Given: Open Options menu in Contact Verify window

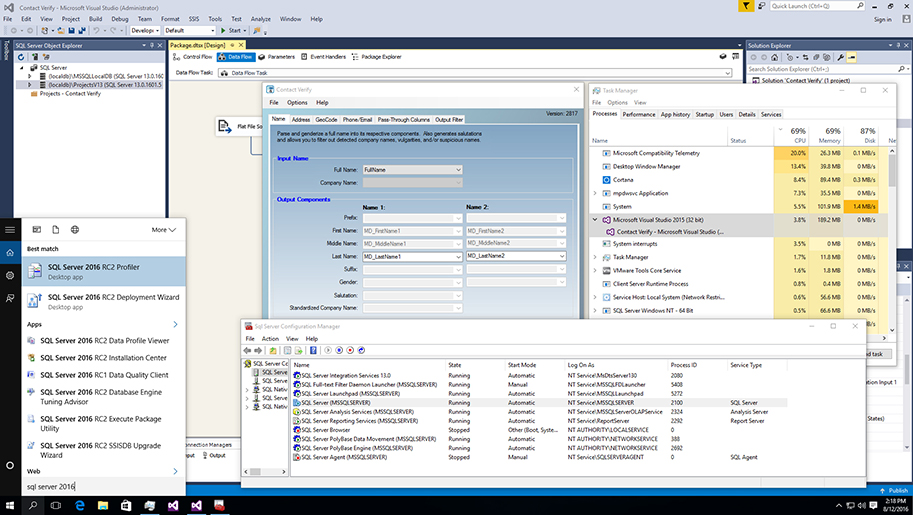Looking at the screenshot, I should click(297, 103).
